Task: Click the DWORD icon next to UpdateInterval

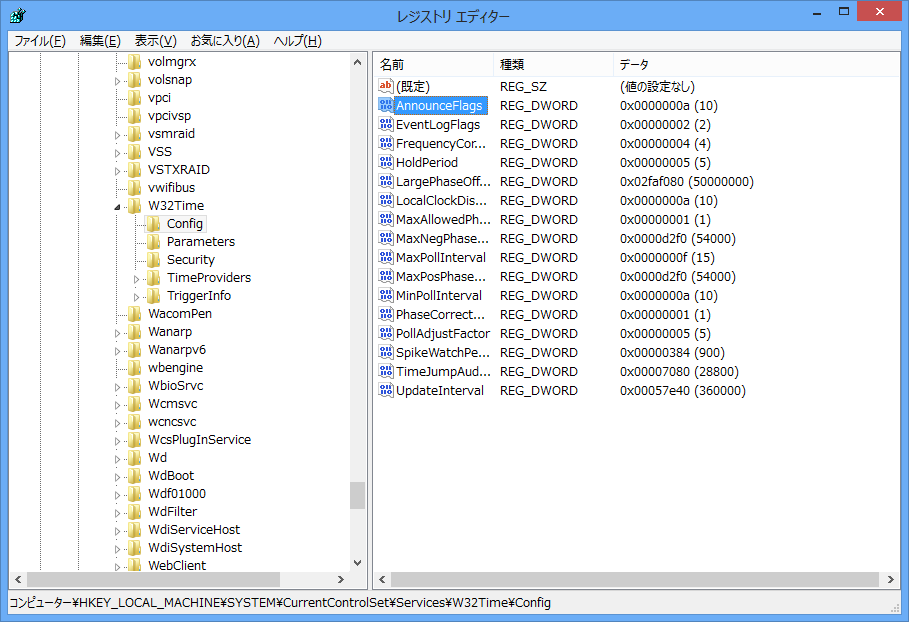Action: pos(386,390)
